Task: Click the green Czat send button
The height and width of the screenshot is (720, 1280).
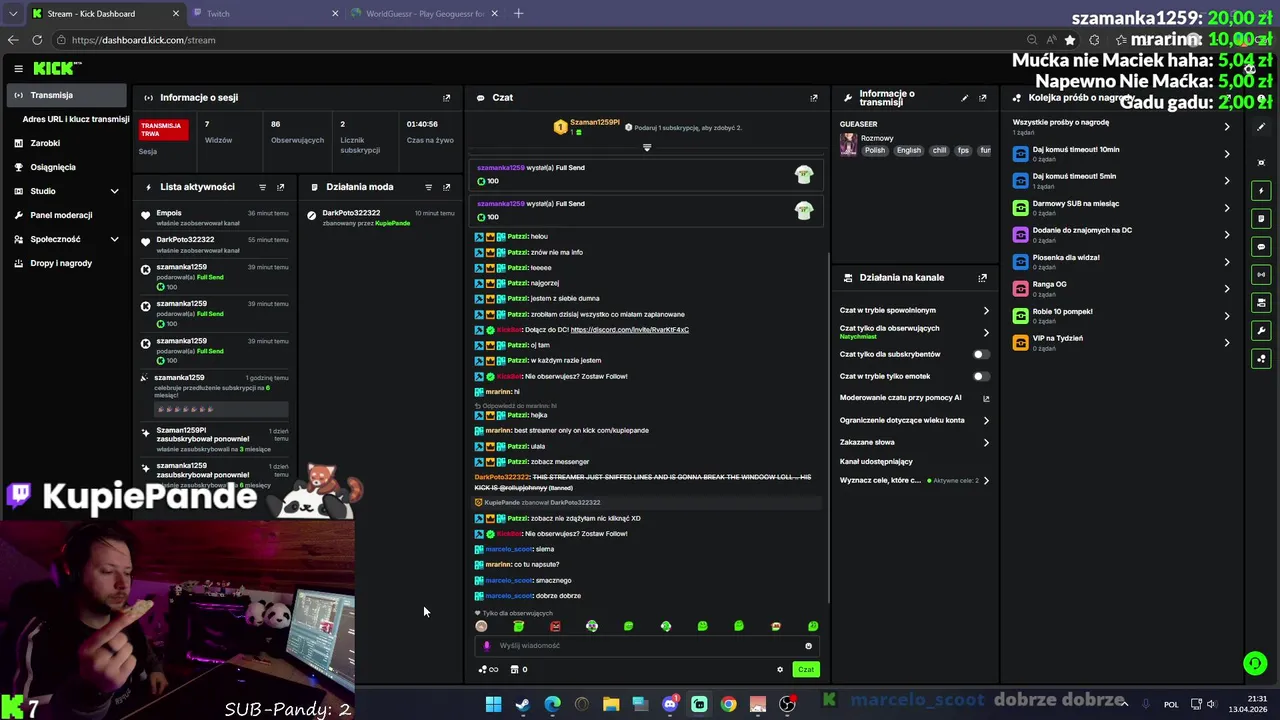Action: click(x=806, y=670)
